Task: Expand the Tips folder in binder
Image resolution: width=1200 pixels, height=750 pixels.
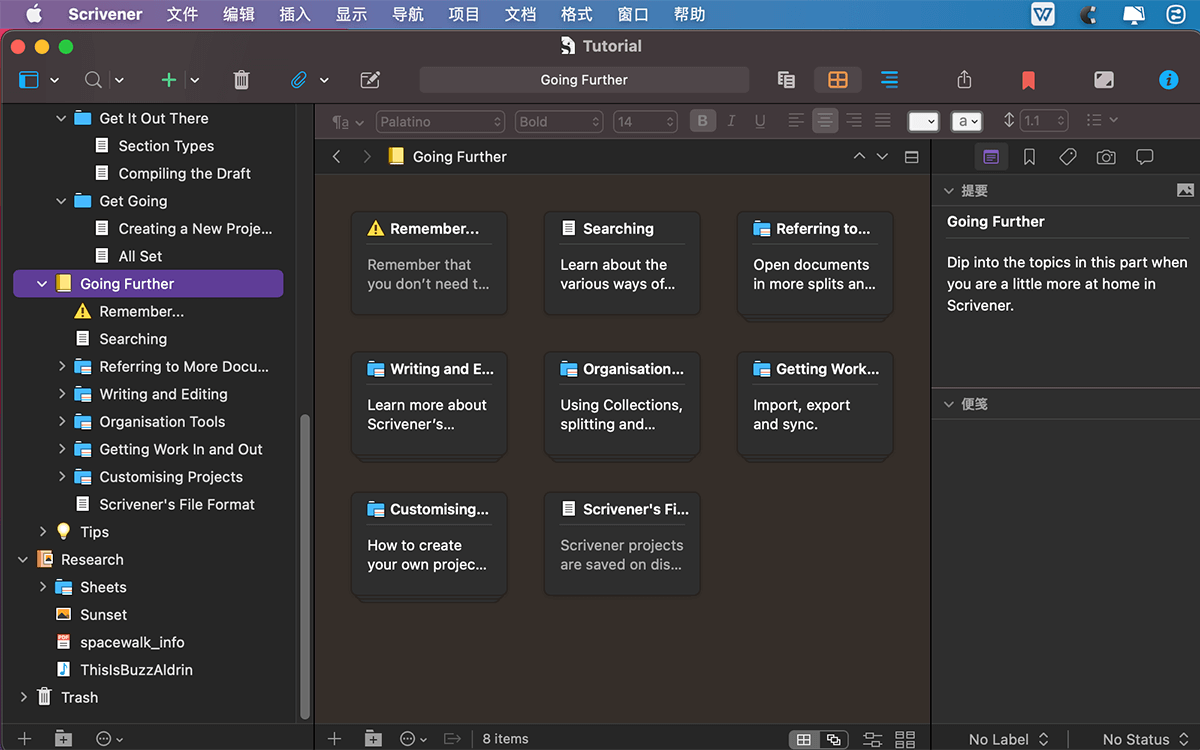Action: coord(42,532)
